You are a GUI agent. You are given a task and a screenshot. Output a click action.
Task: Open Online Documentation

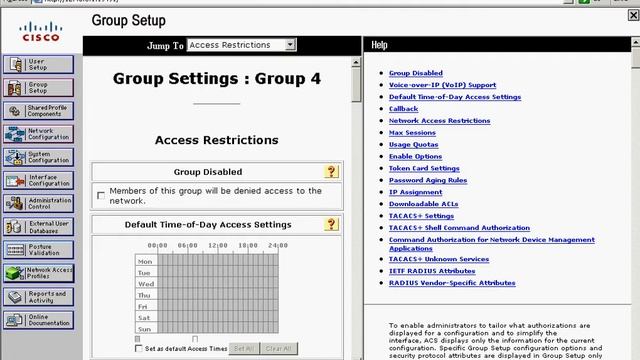(x=38, y=320)
